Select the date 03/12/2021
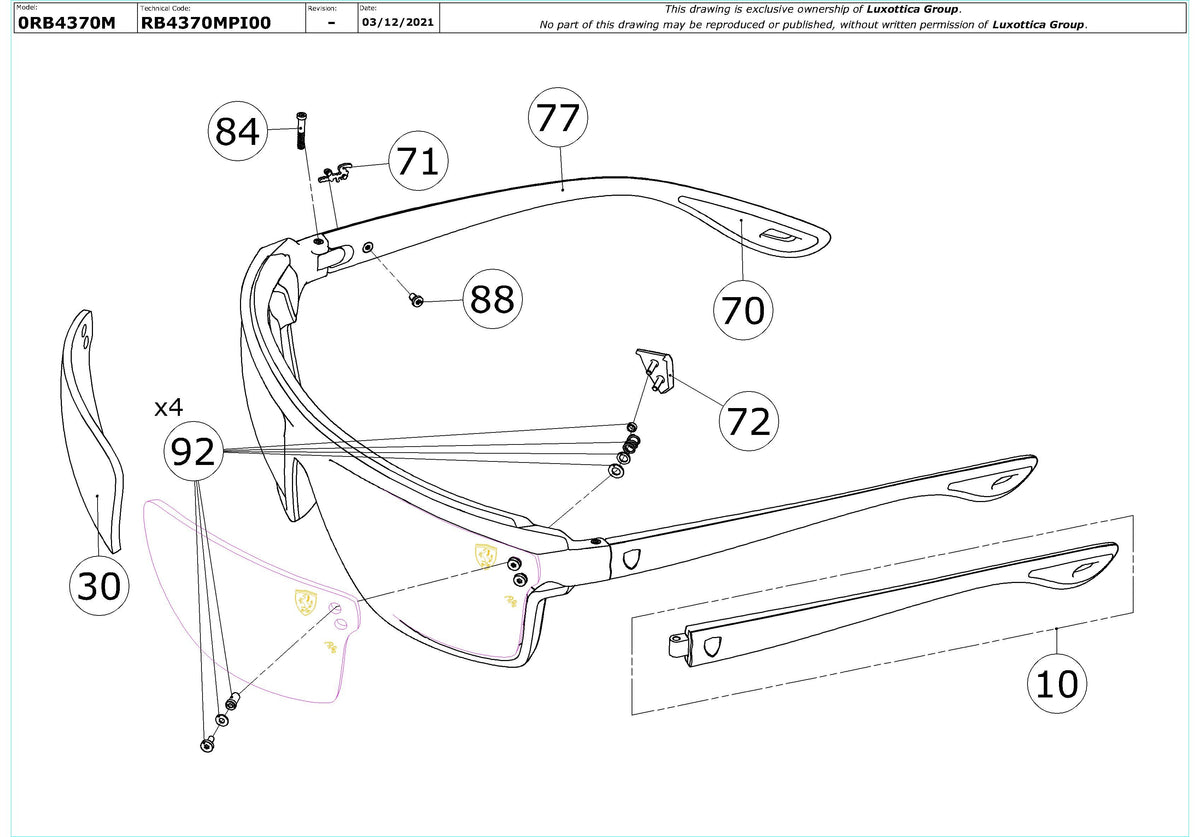The height and width of the screenshot is (837, 1200). click(x=398, y=22)
